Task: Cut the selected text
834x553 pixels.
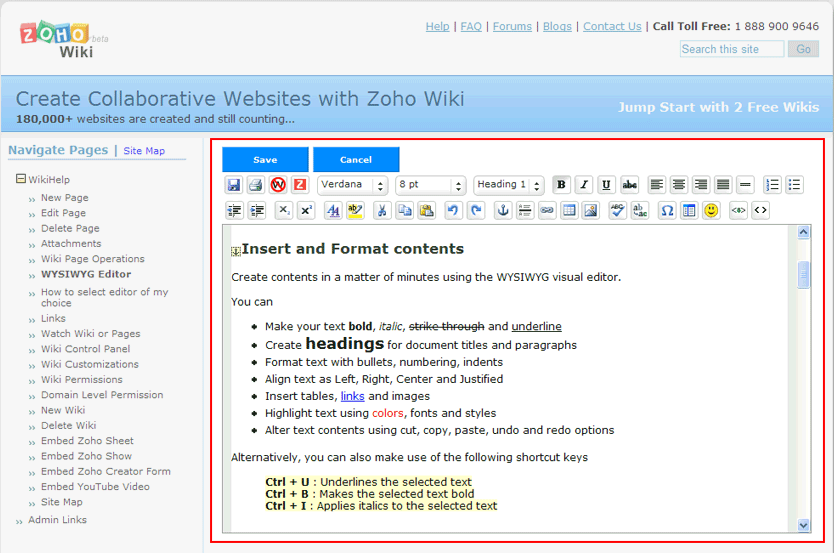Action: 382,211
